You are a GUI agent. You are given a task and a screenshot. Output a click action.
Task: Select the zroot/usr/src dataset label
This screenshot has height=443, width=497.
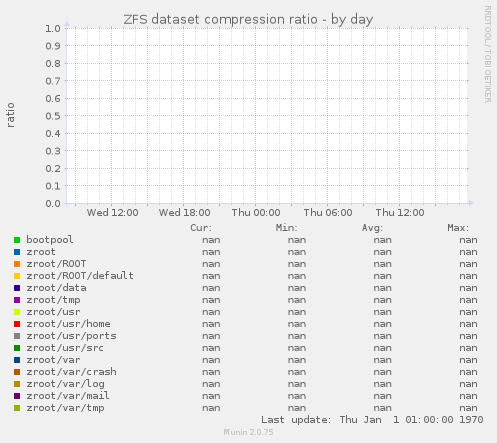65,348
